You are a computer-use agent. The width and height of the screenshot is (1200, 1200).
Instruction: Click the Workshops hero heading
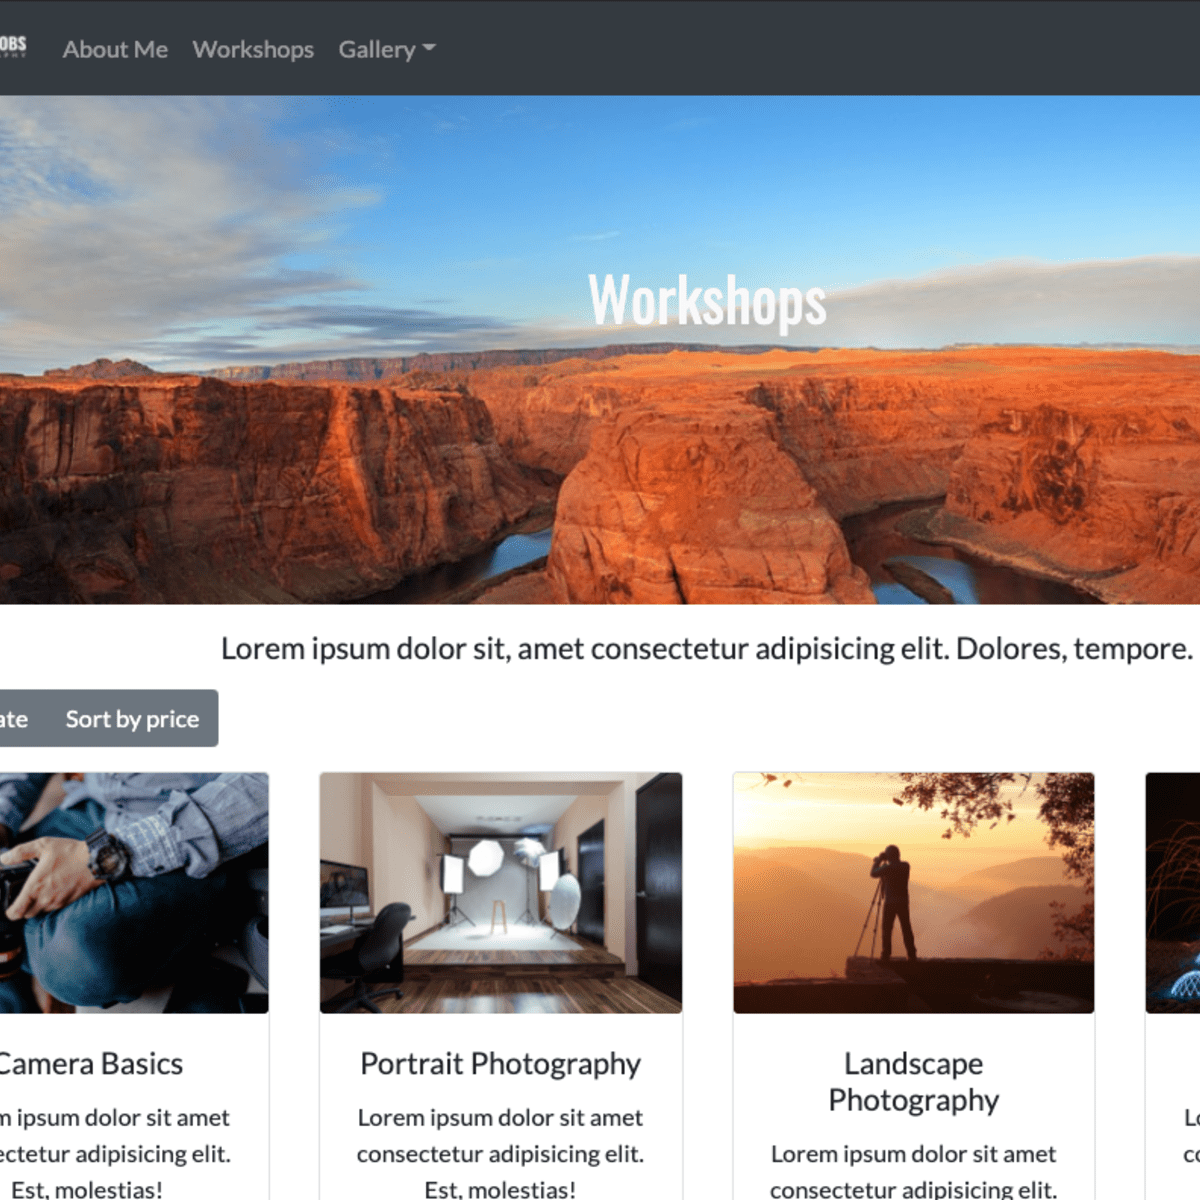(x=707, y=301)
